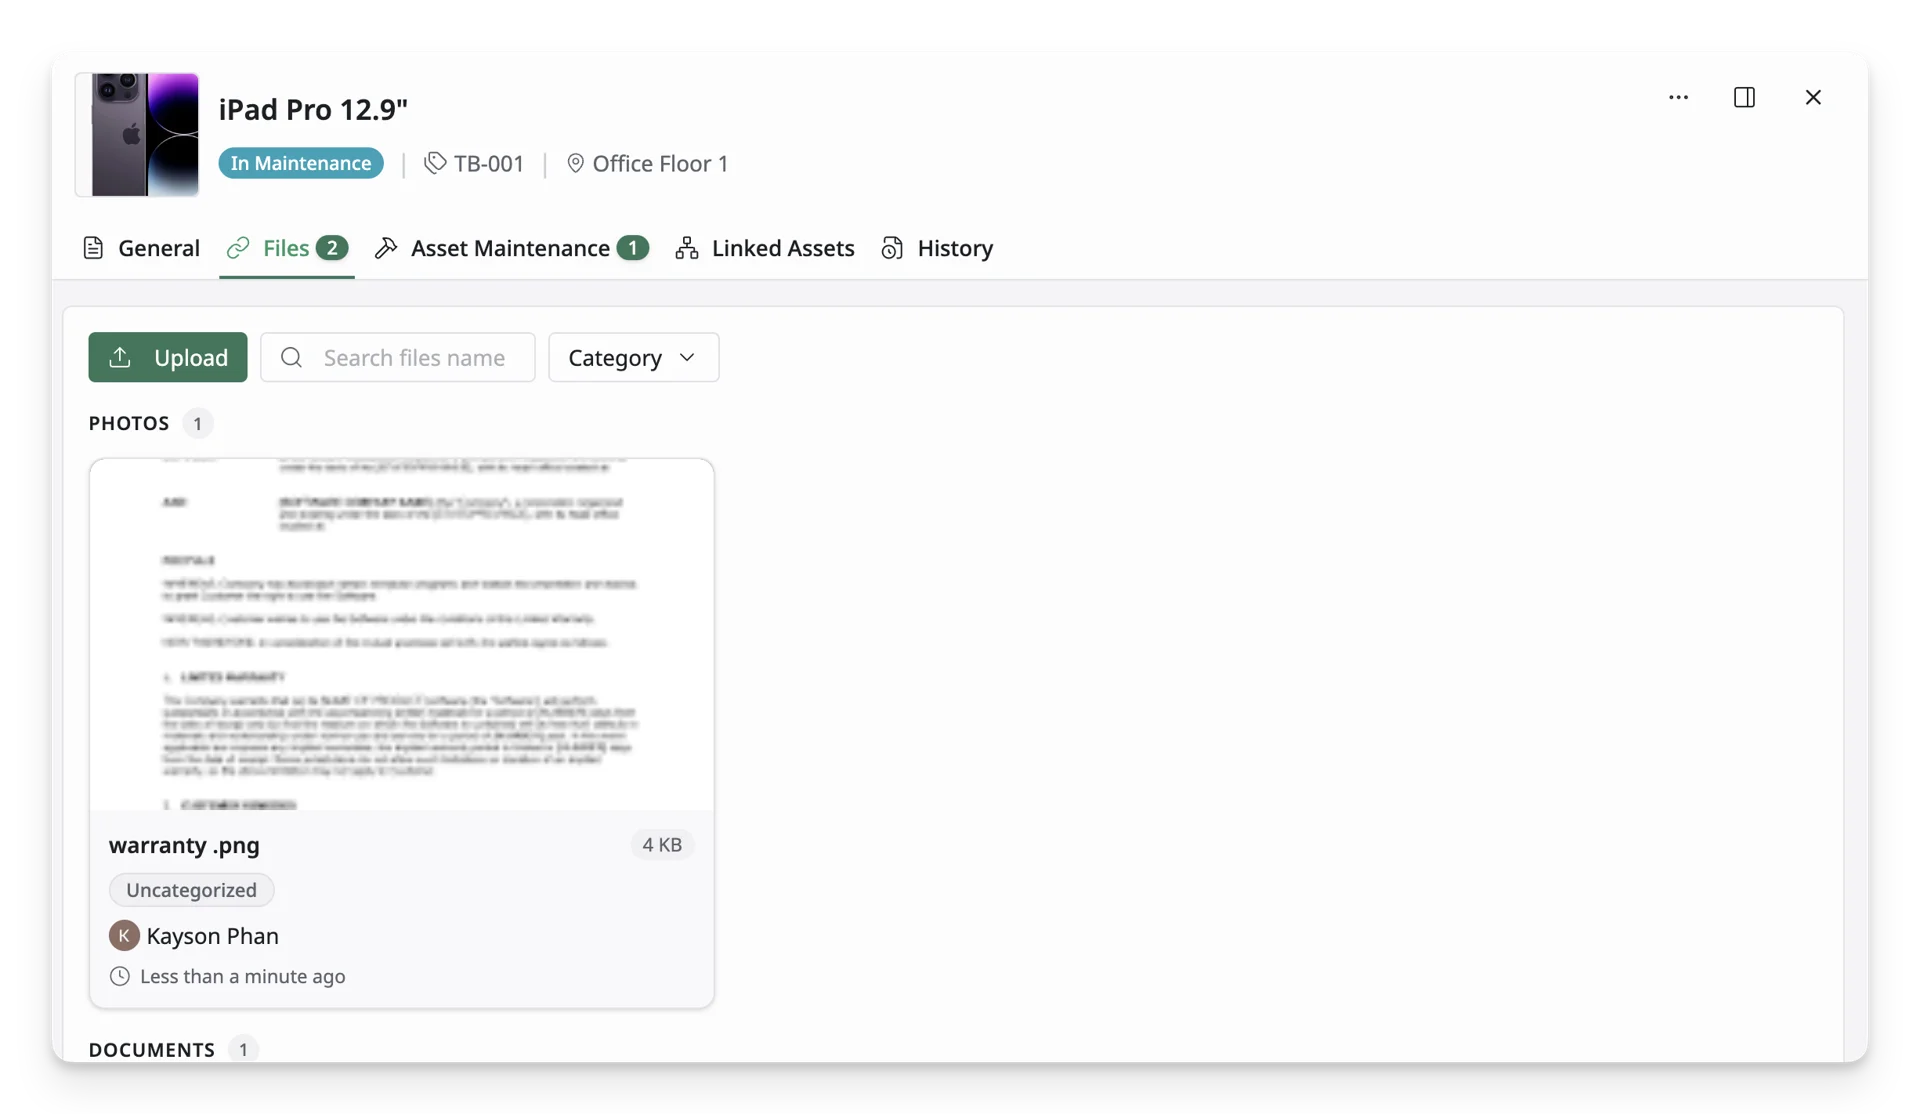Viewport: 1920px width, 1114px height.
Task: Select the Files tab
Action: tap(287, 248)
